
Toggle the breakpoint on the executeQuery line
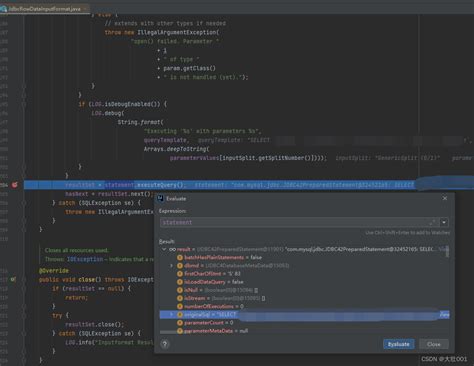tap(14, 185)
